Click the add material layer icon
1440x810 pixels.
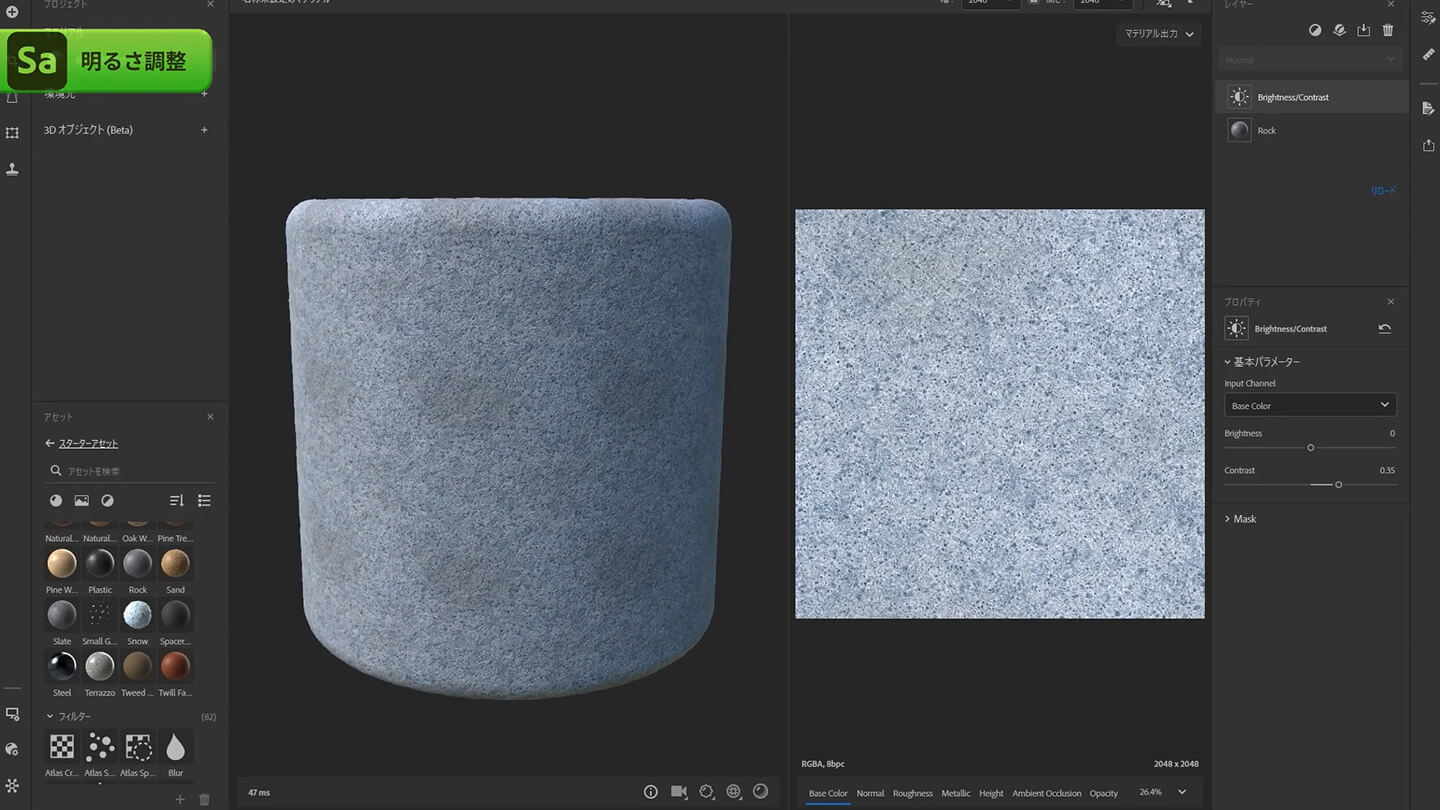(x=1339, y=30)
